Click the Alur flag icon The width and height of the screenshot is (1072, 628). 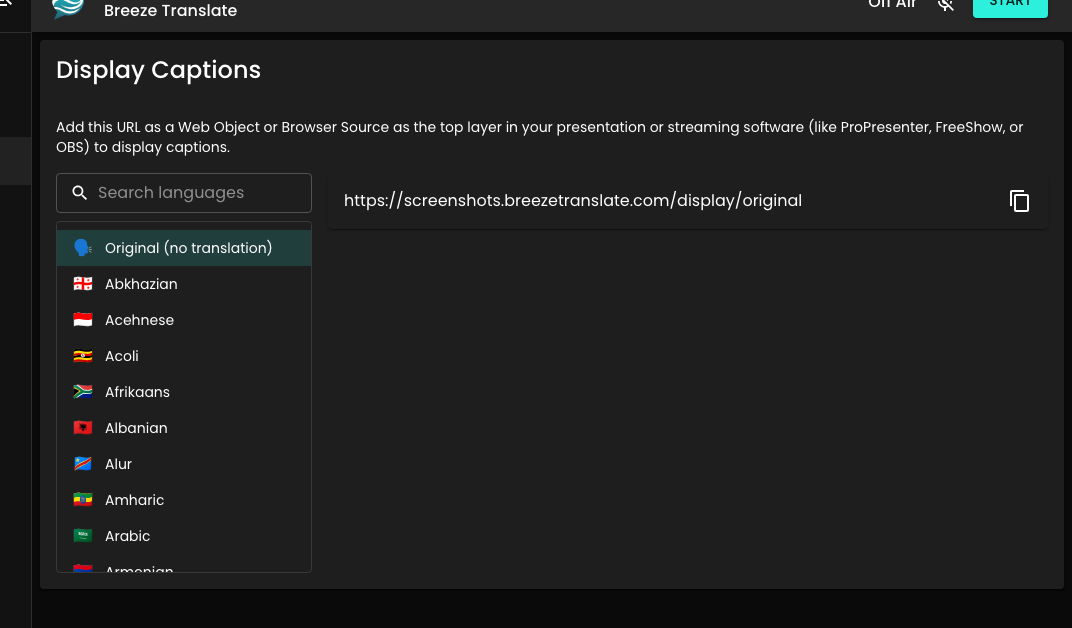83,464
